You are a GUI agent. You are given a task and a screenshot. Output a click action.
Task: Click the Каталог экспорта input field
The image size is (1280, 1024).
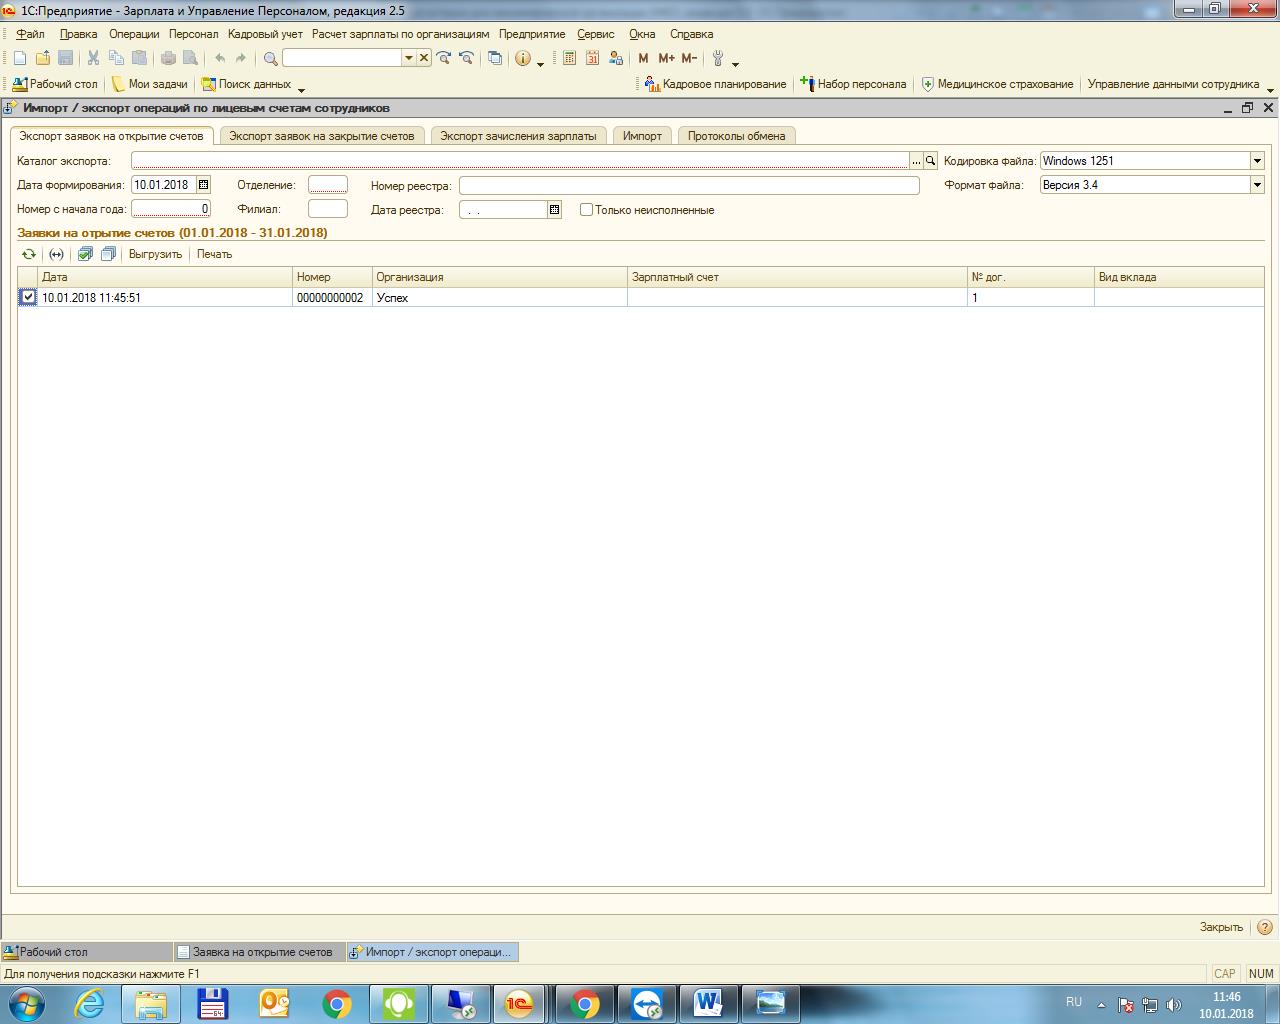(x=520, y=160)
